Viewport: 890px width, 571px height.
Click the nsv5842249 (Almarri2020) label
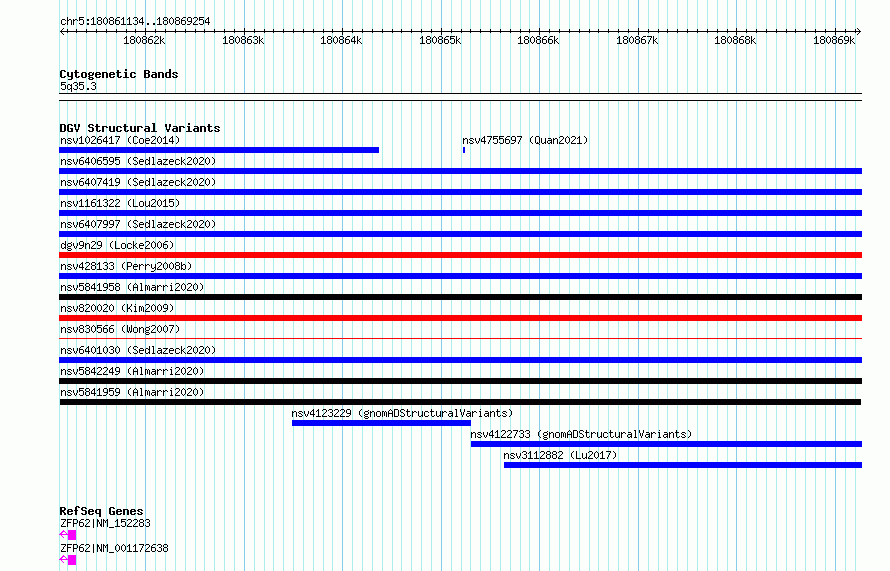coord(132,371)
